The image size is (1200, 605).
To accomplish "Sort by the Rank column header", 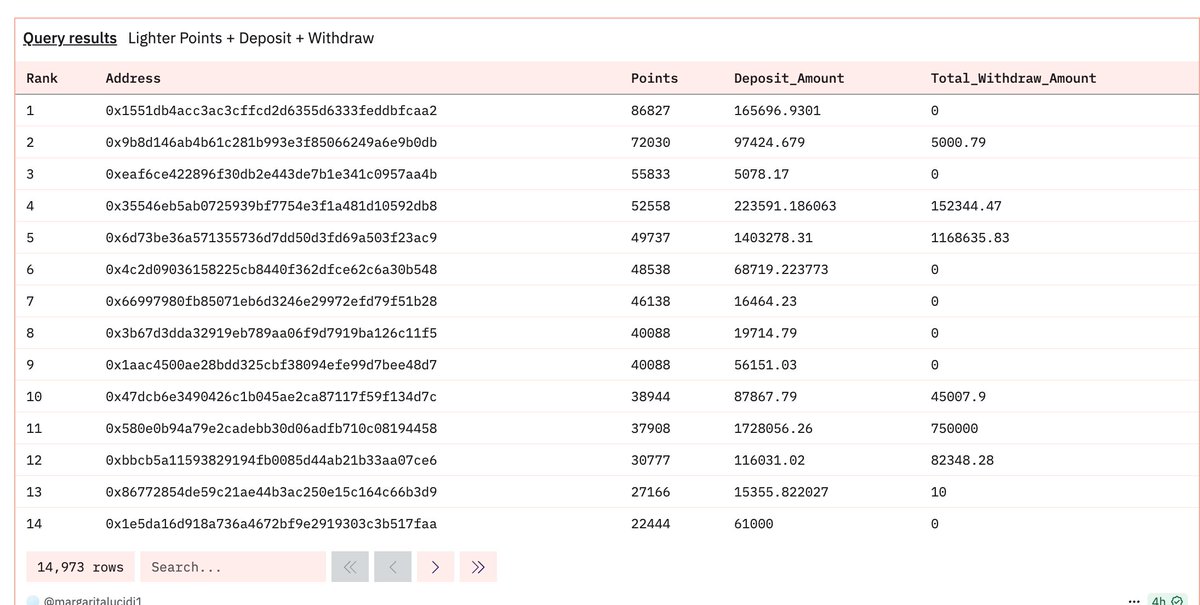I will tap(42, 78).
